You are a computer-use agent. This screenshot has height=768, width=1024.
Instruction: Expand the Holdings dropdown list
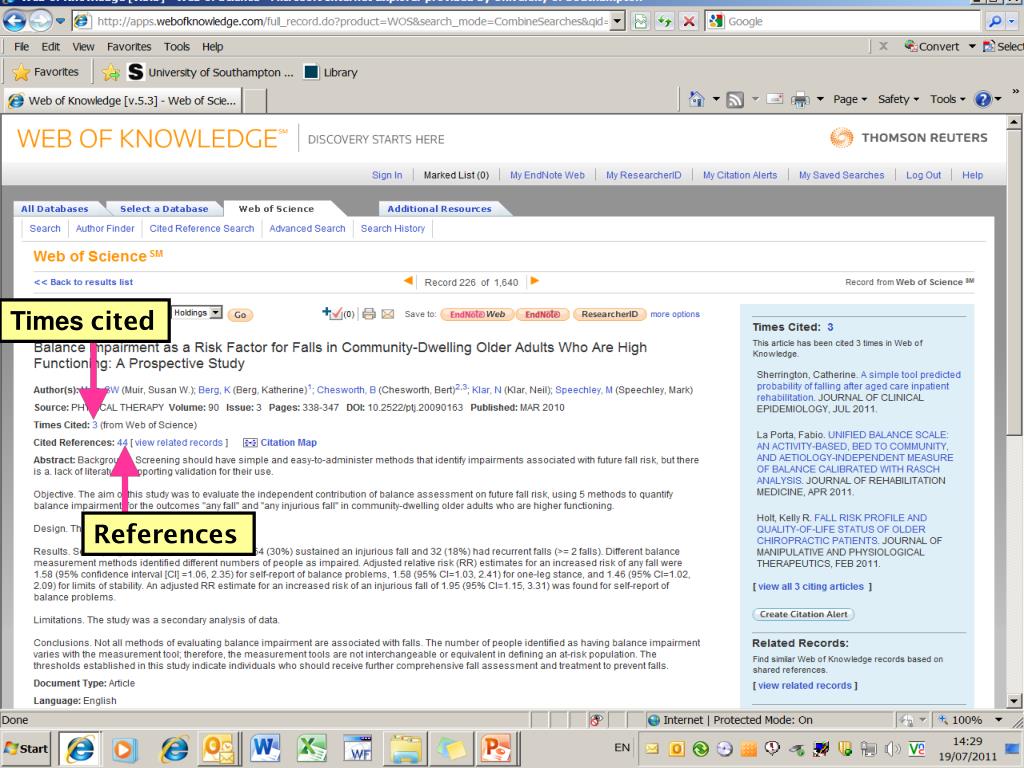[x=216, y=313]
